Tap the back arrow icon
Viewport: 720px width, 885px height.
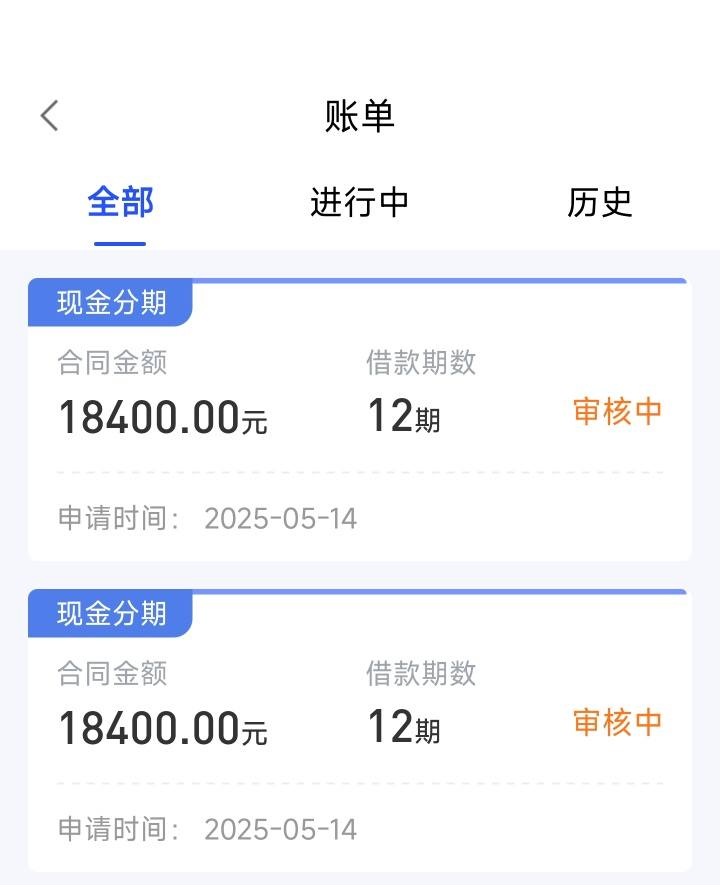coord(50,116)
